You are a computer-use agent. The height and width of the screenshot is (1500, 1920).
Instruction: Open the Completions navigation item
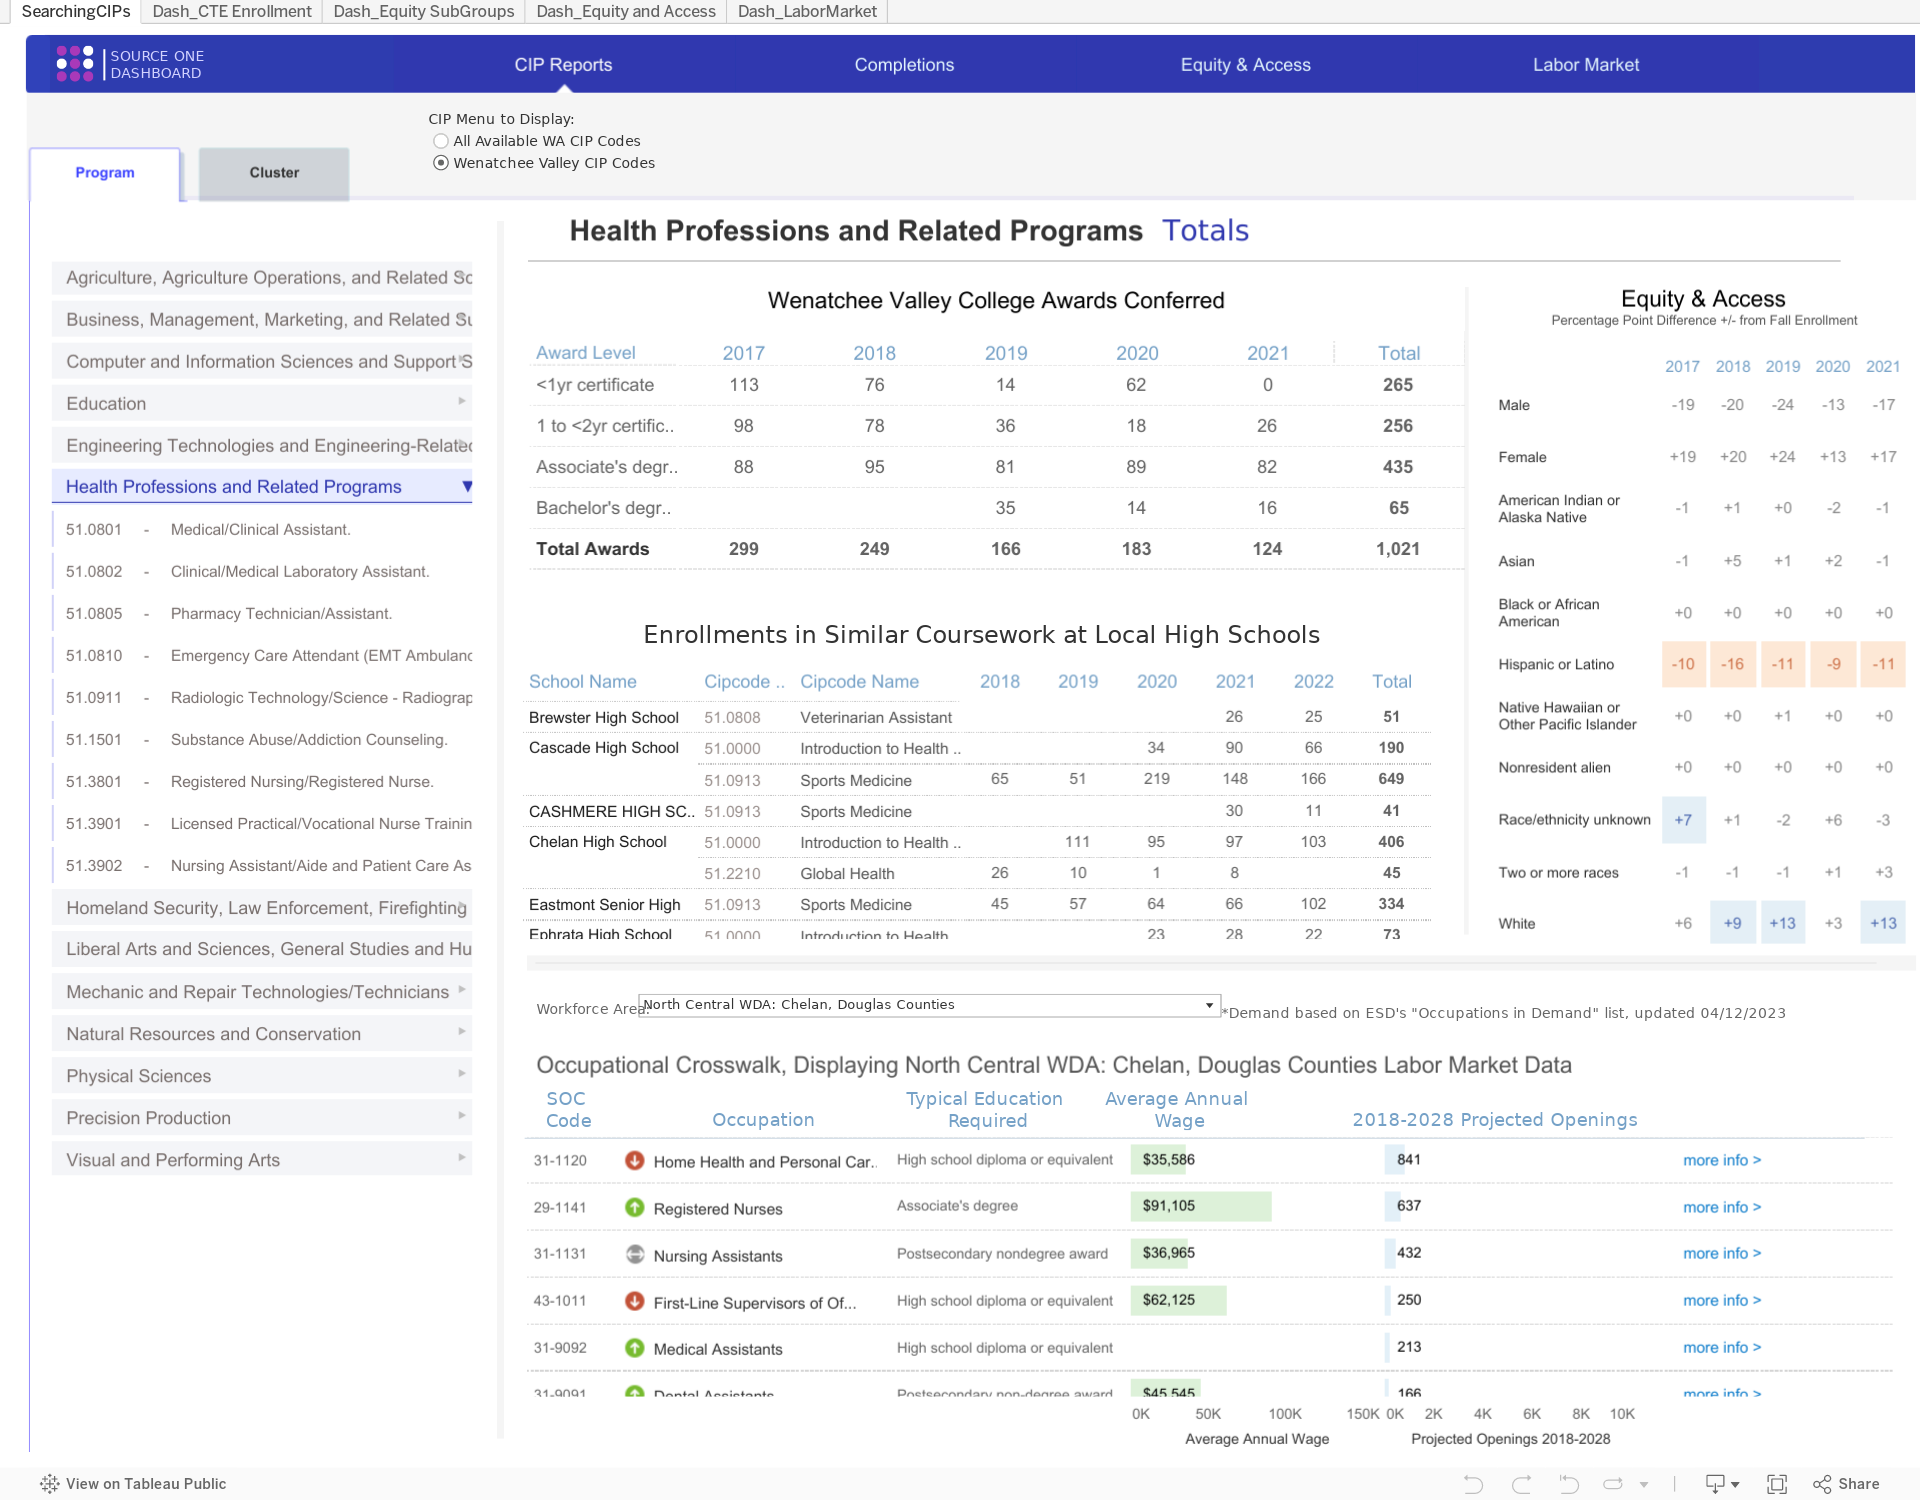[x=904, y=65]
